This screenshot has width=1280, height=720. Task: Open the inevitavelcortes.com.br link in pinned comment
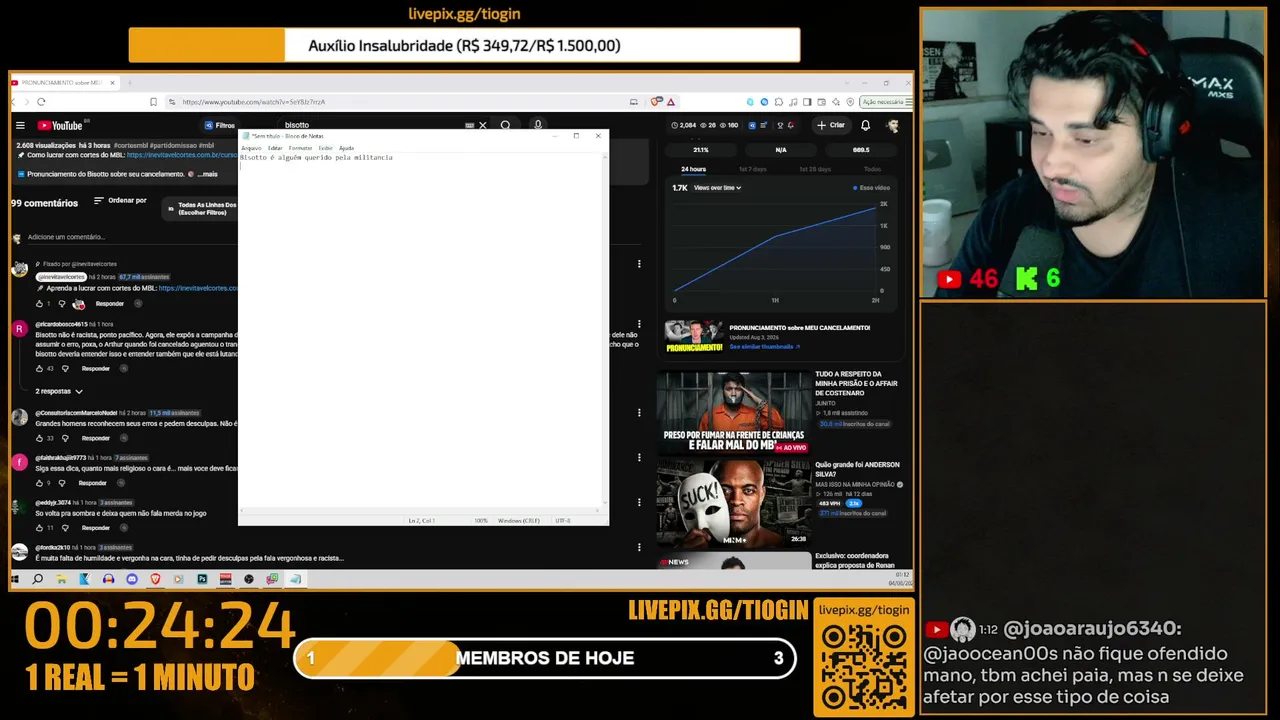point(198,288)
